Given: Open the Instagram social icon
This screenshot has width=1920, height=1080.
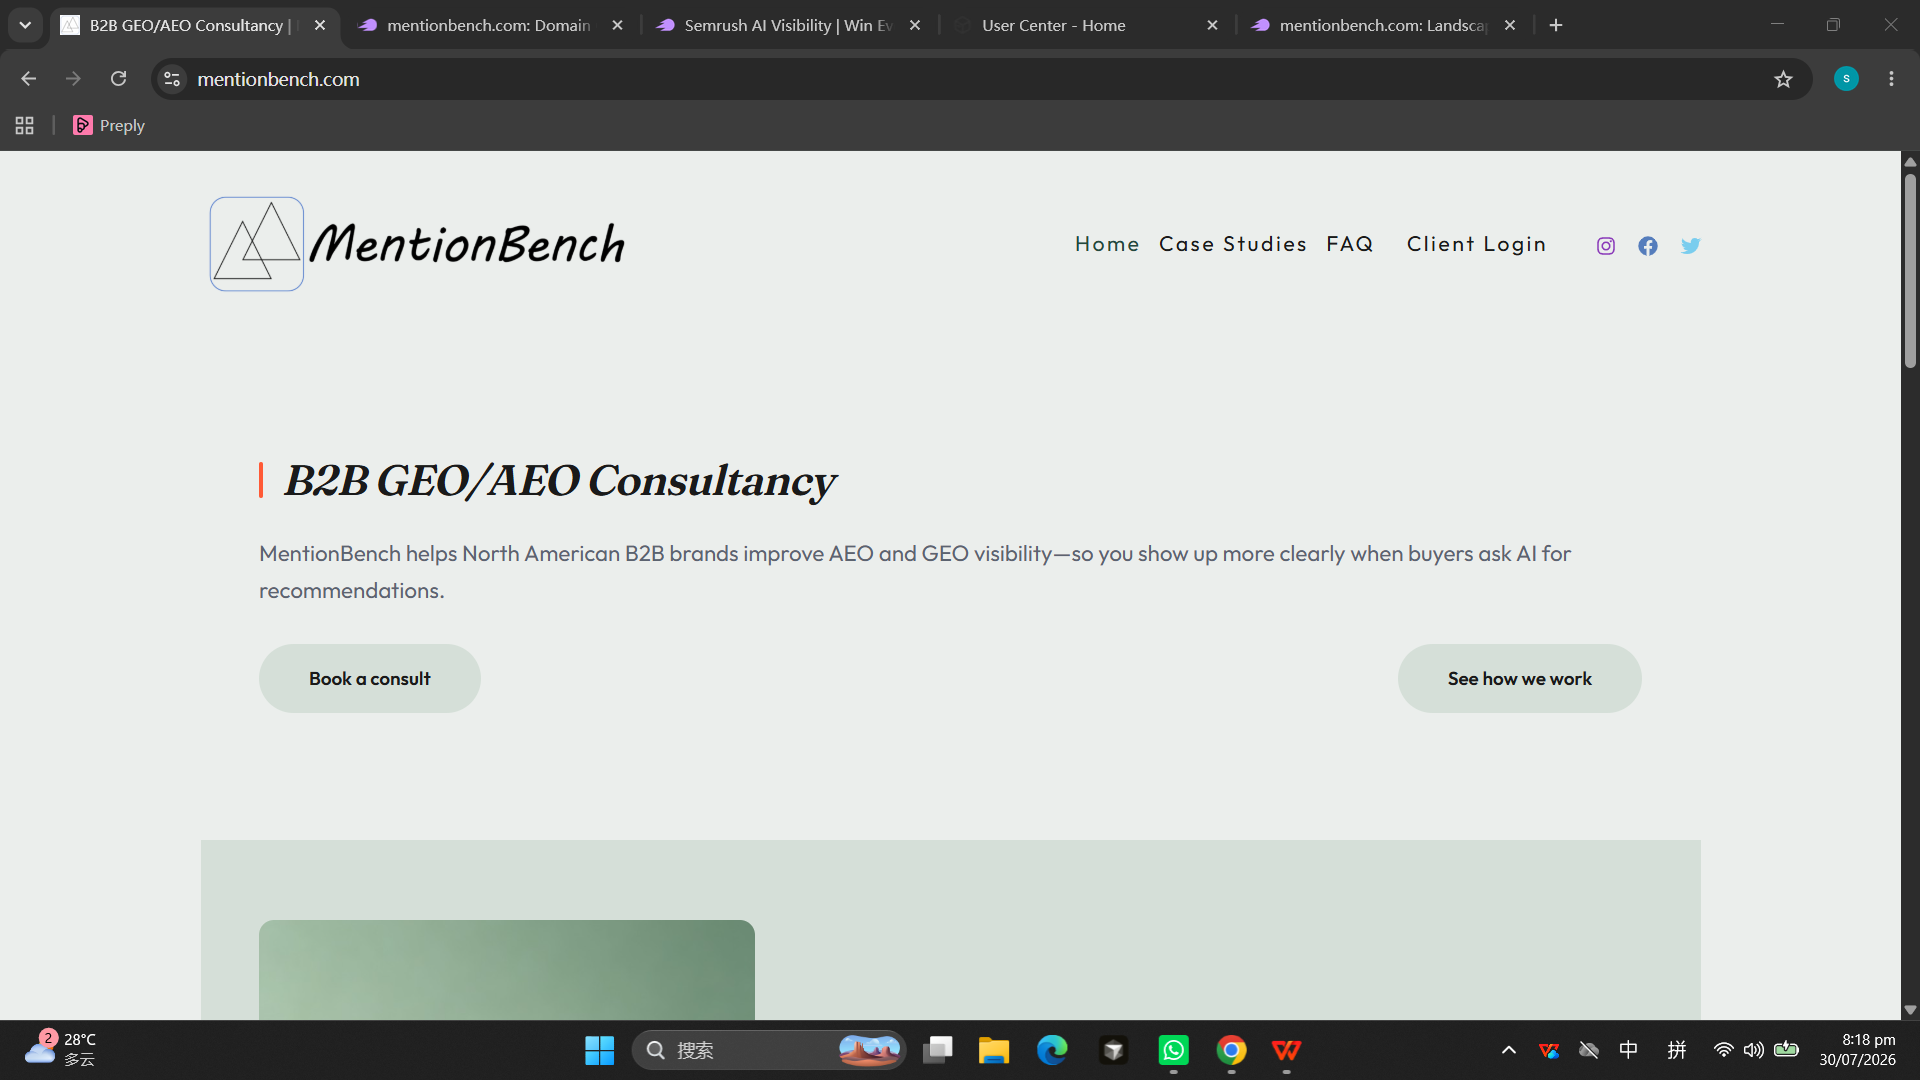Looking at the screenshot, I should click(x=1606, y=246).
